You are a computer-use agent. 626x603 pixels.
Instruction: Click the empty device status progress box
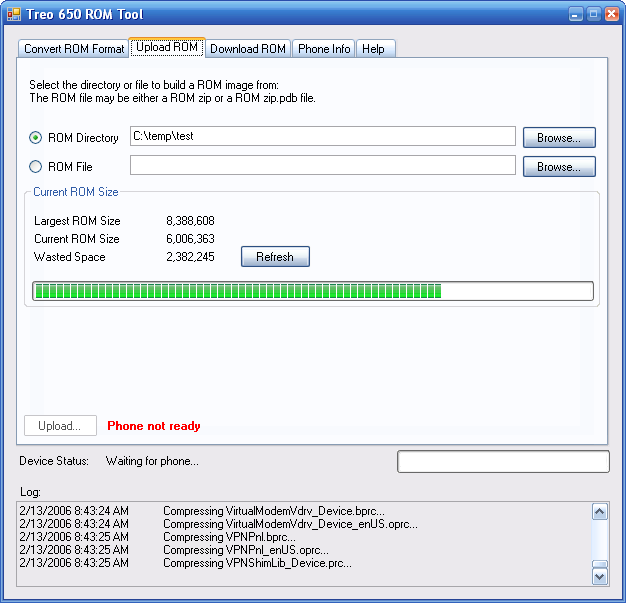pos(503,462)
